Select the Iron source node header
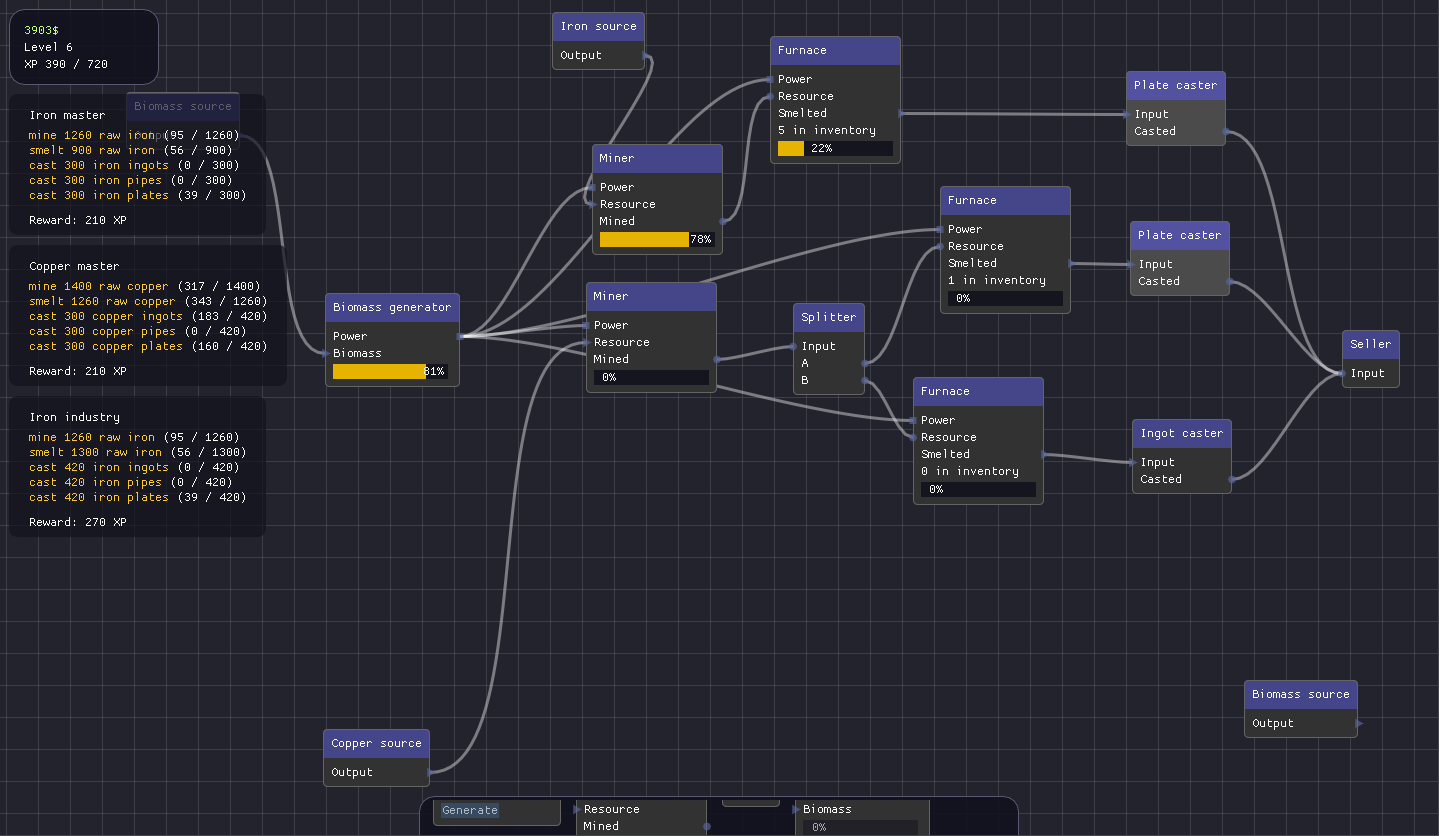Screen dimensions: 1439x836 598,26
